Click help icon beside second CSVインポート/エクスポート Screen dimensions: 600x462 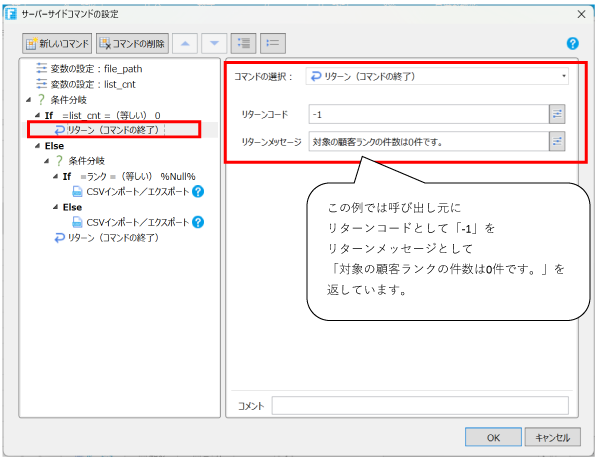pos(198,222)
